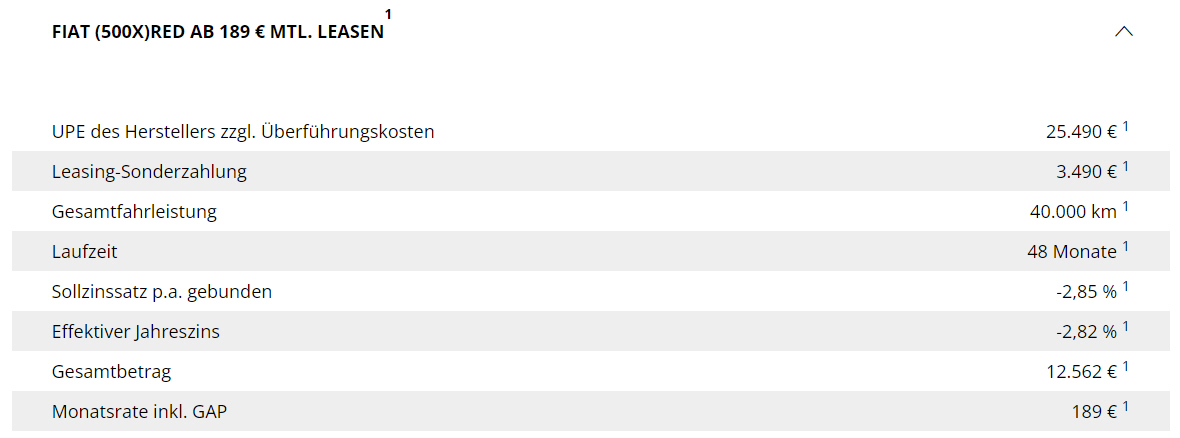Select the 'UPE des Herstellers' row label
This screenshot has width=1180, height=438.
(x=243, y=132)
